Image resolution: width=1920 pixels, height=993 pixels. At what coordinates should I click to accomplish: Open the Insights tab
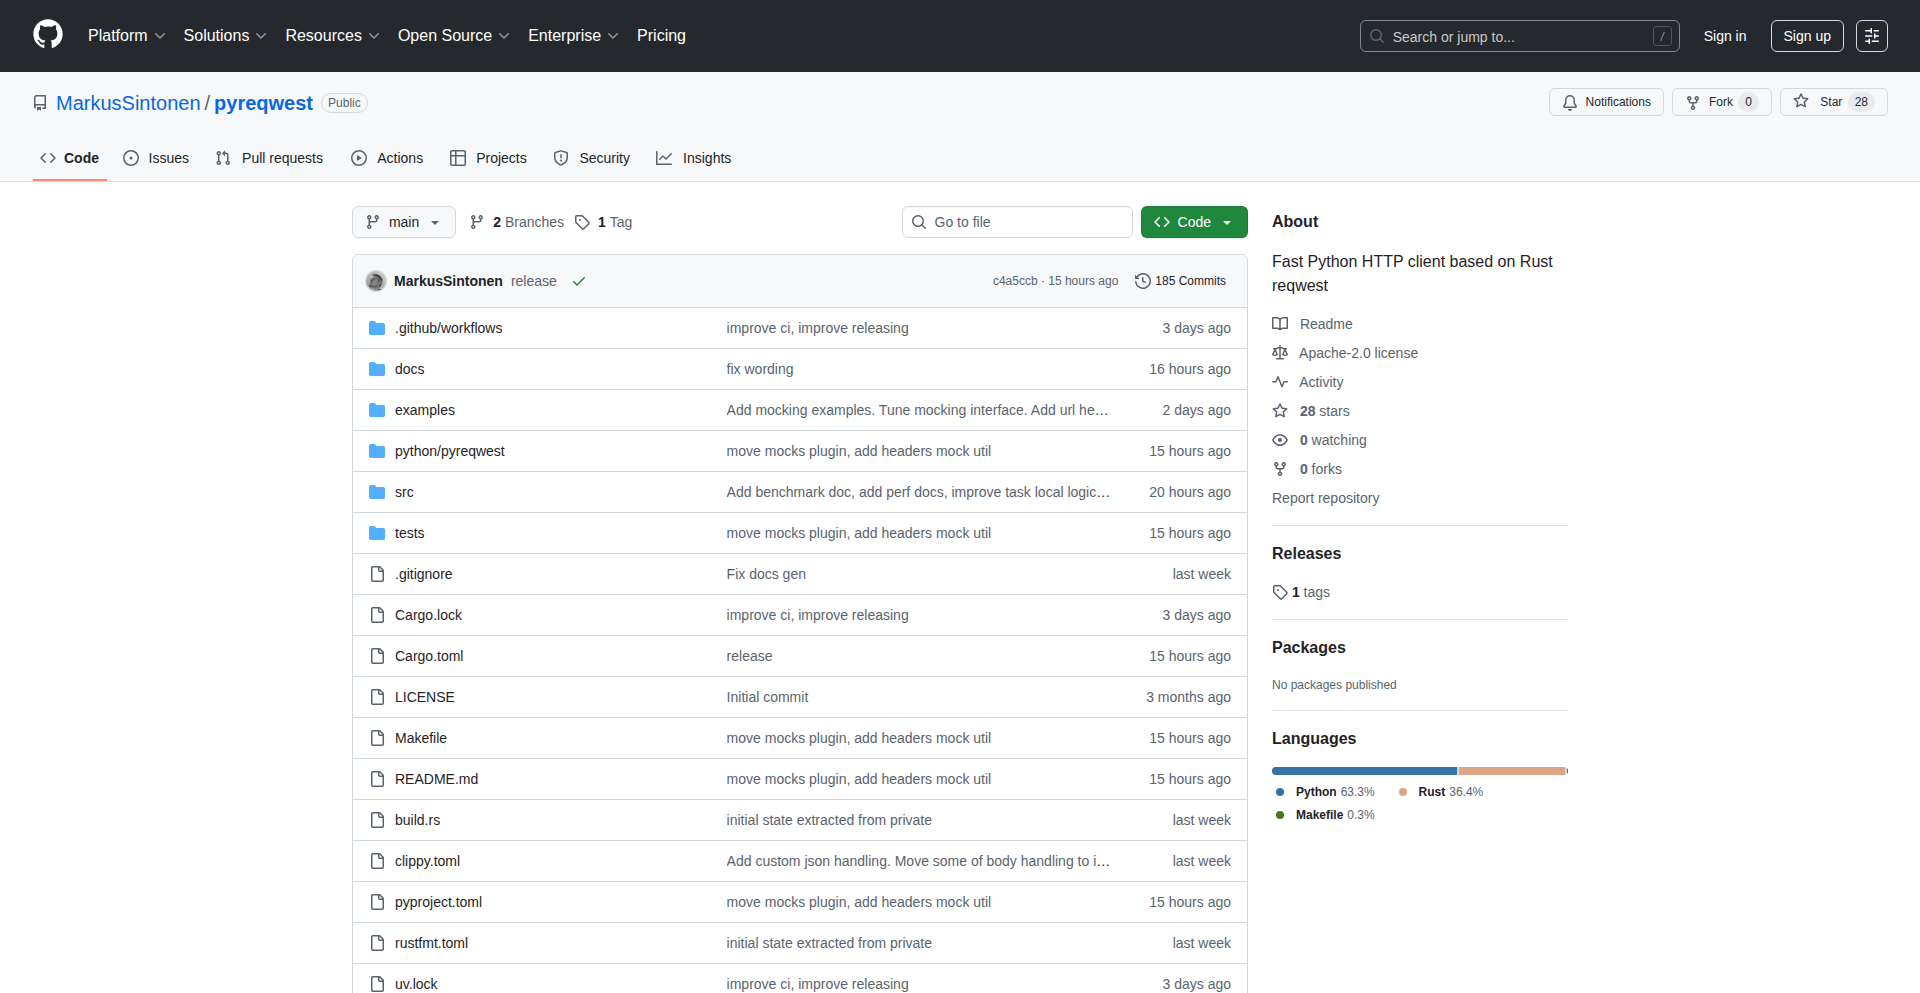[x=694, y=158]
